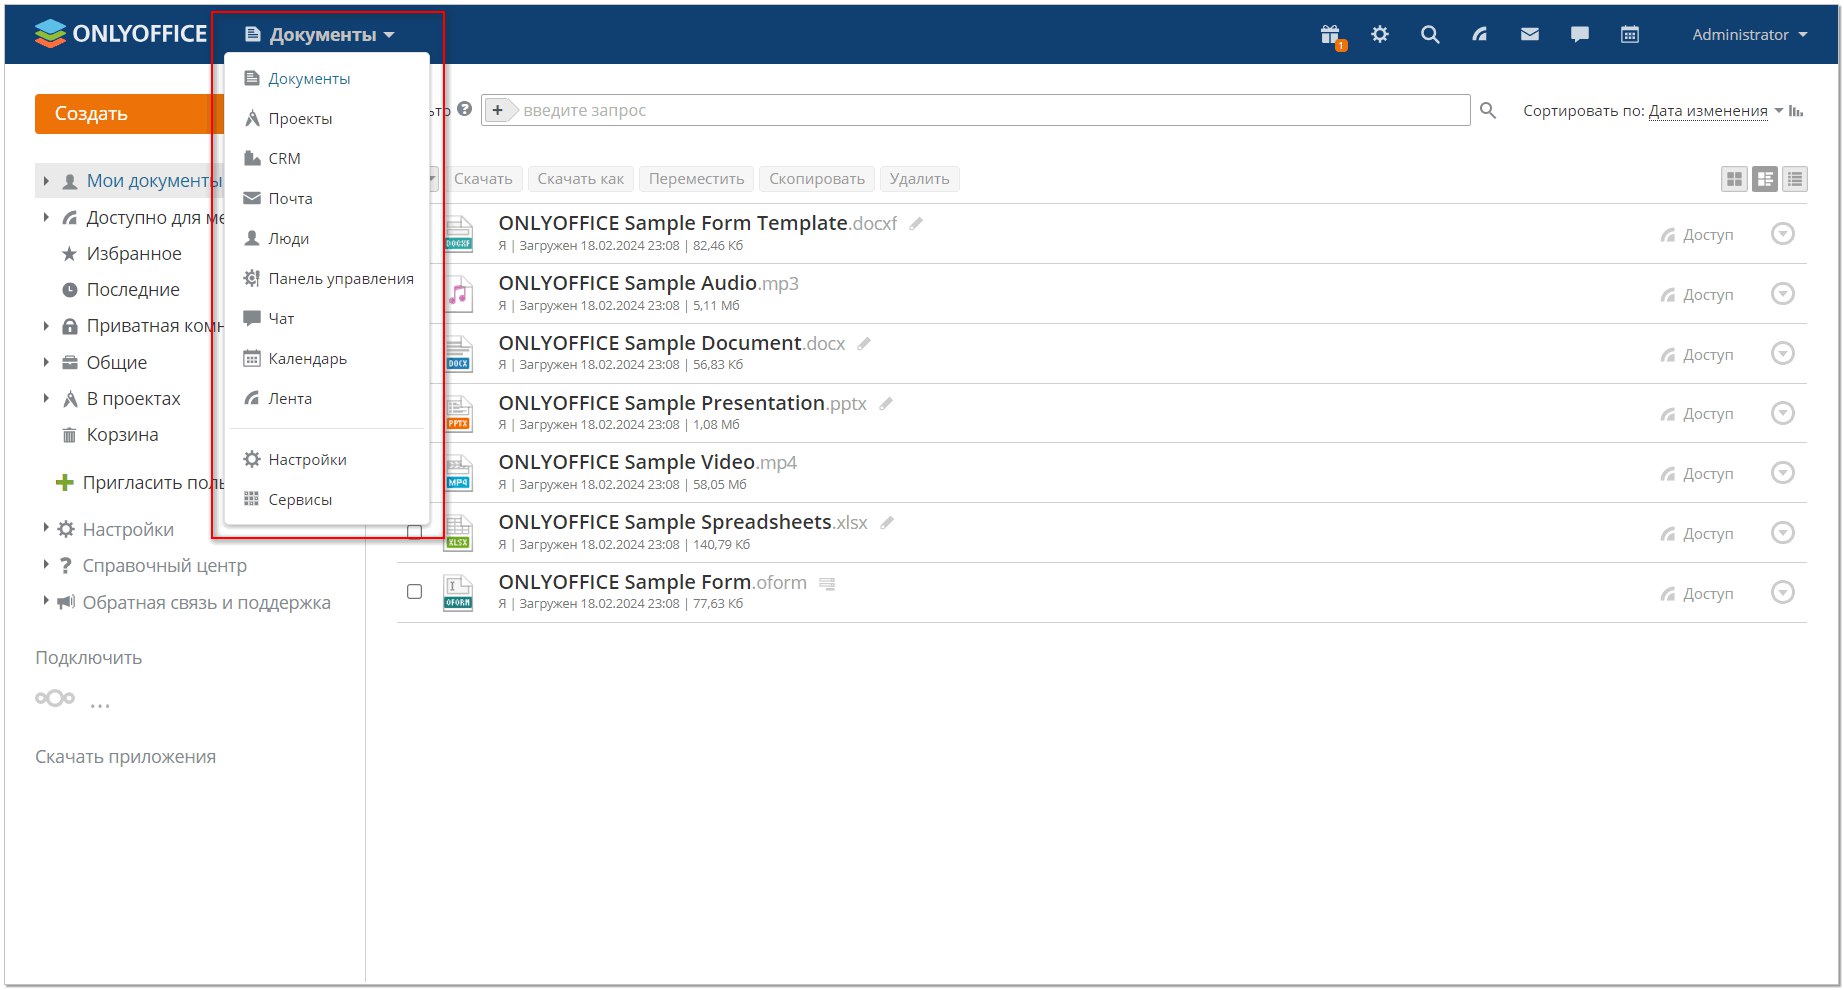Switch to the compact list view icon
Screen dimensions: 1844x990
[x=1795, y=179]
